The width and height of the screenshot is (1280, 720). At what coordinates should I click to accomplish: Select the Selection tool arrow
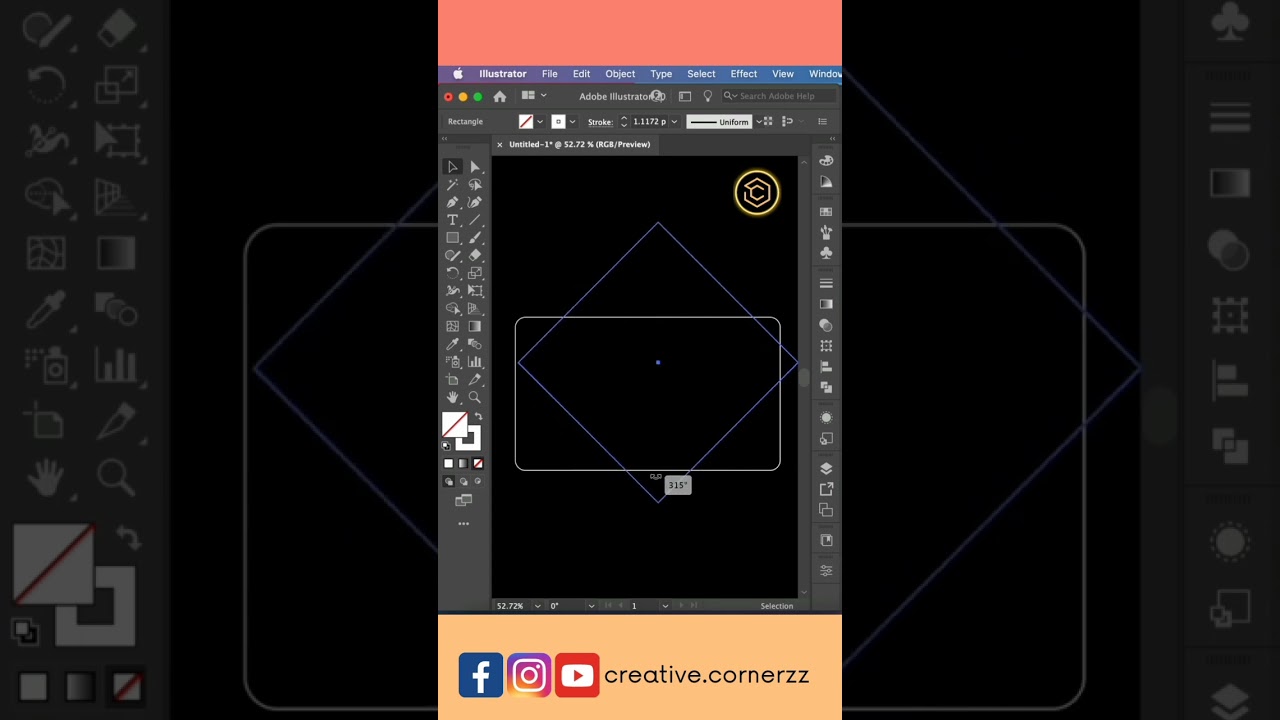click(452, 167)
